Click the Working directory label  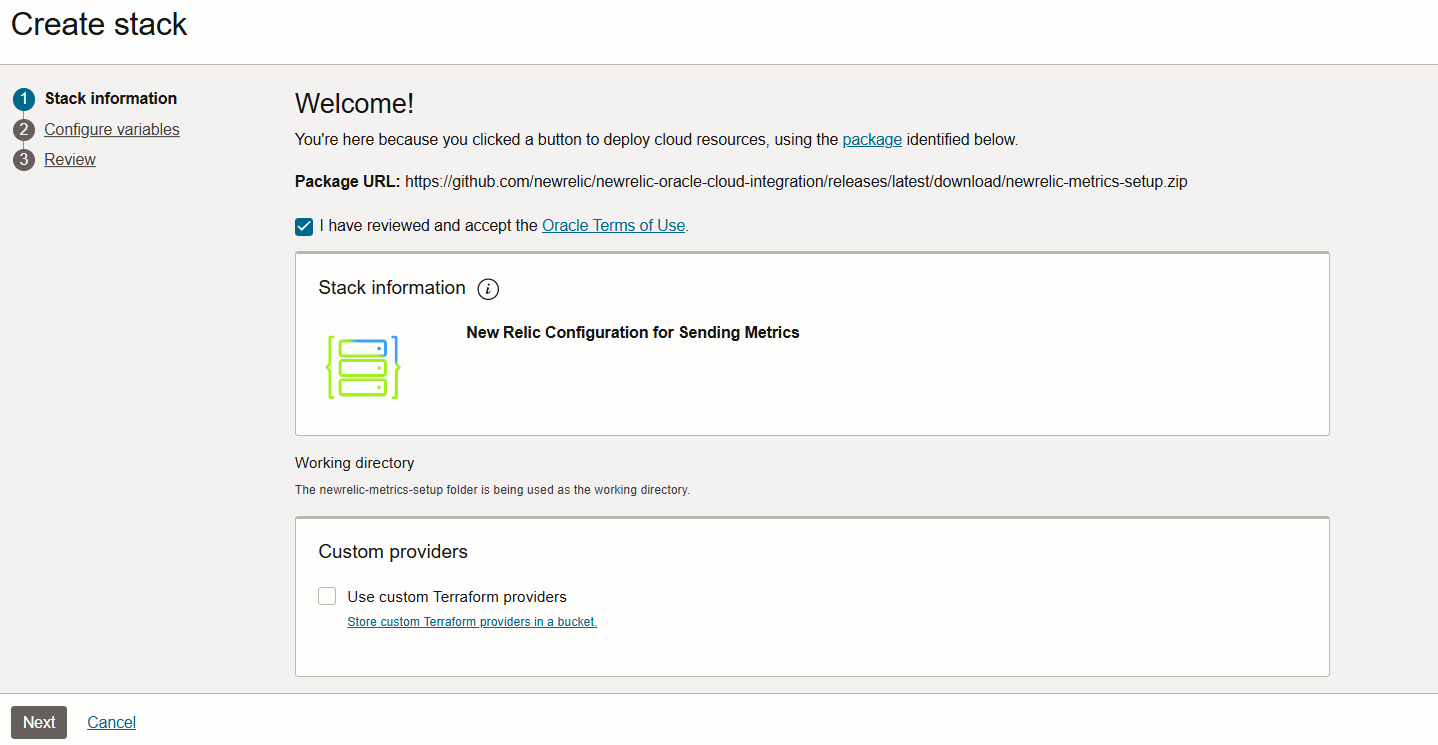pos(354,462)
